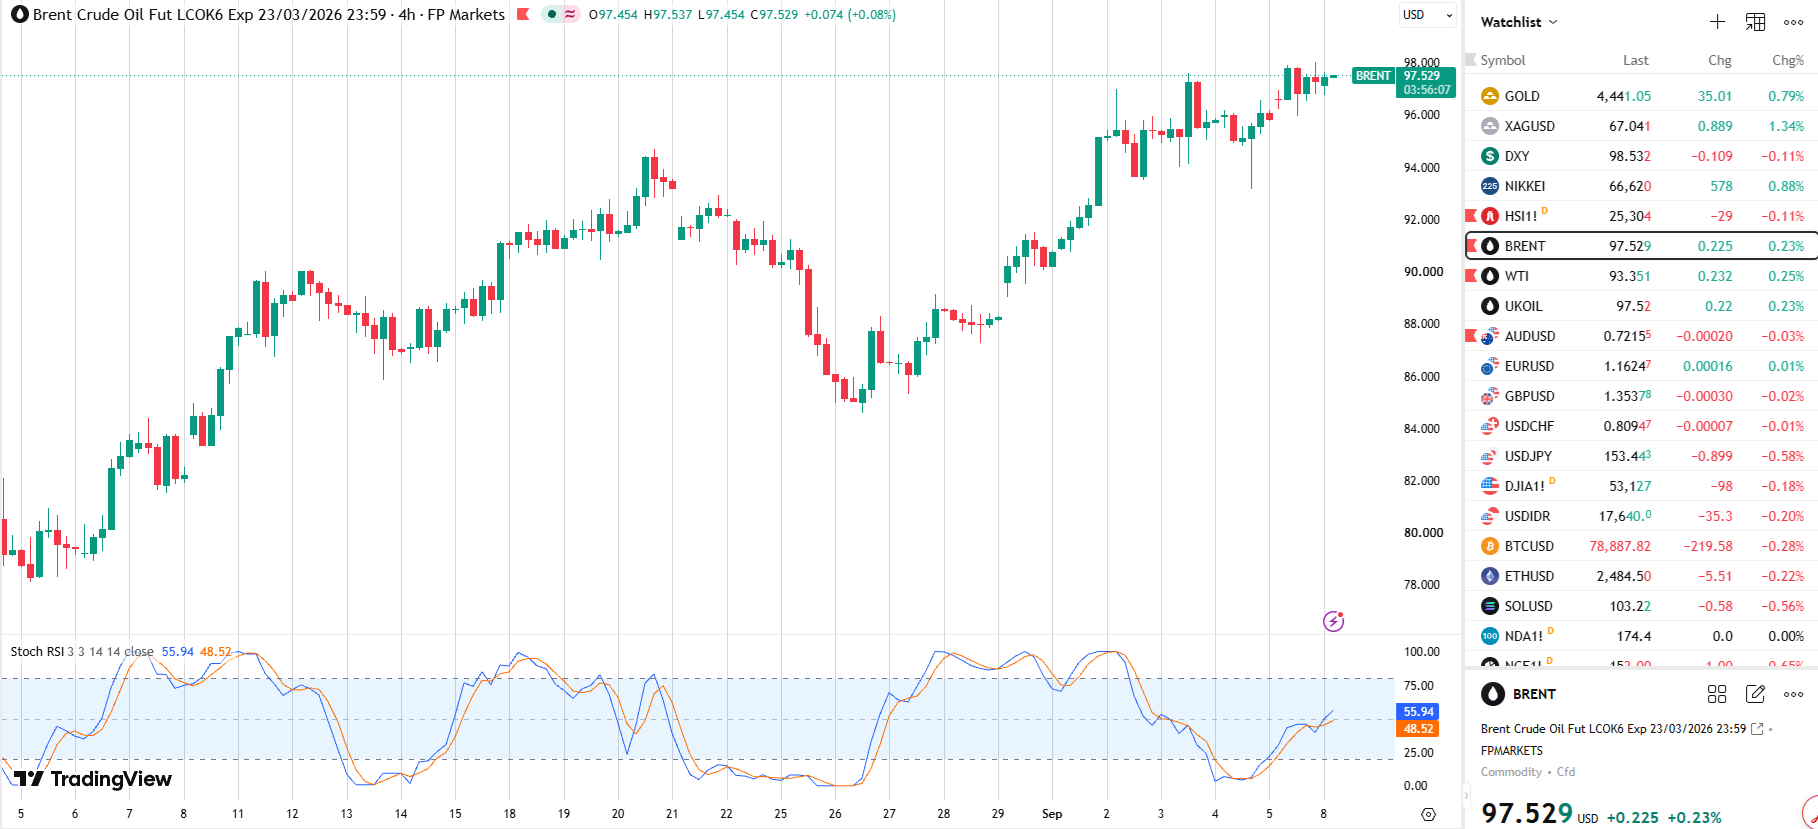Sort watchlist by Chg% column header

[x=1787, y=60]
